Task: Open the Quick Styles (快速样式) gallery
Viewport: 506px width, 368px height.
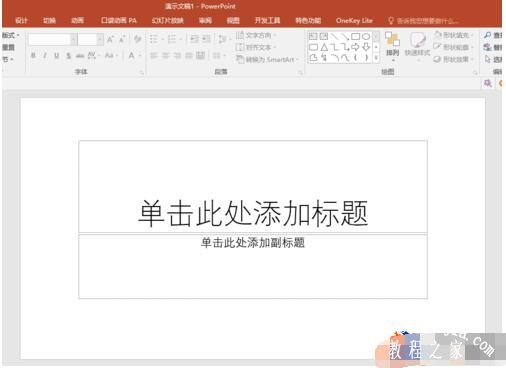Action: 417,47
